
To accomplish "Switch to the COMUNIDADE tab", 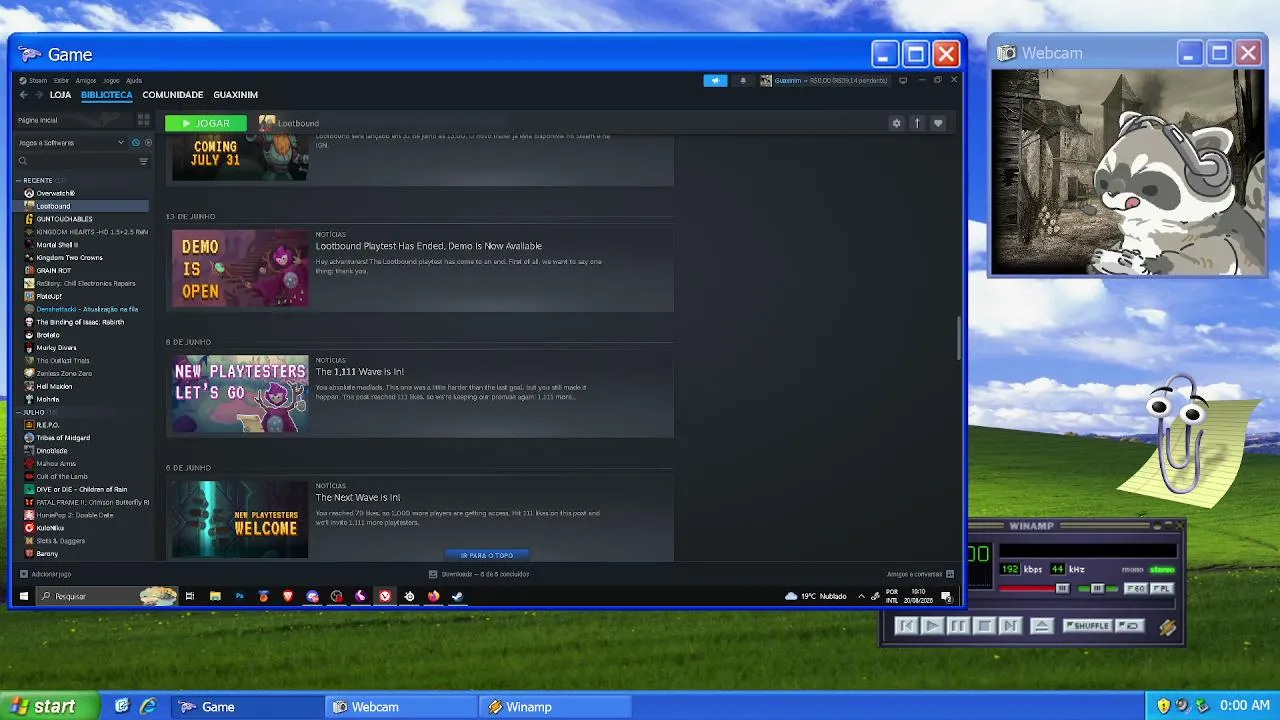I will coord(173,95).
